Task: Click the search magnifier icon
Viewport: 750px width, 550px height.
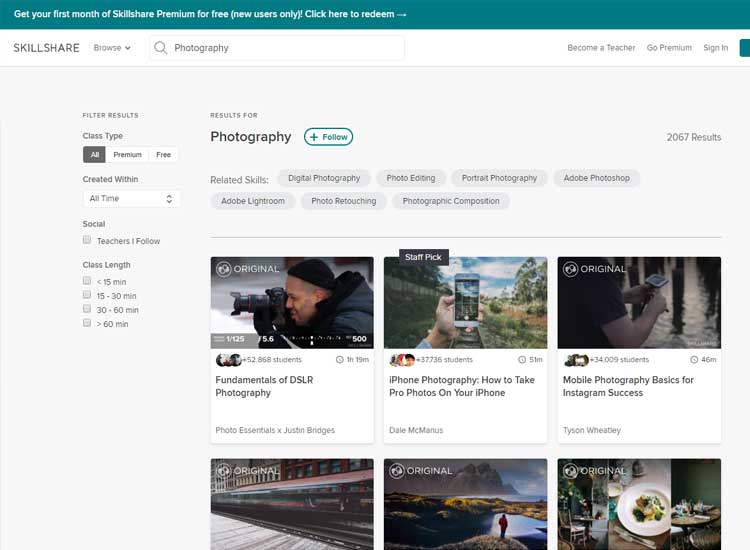Action: pyautogui.click(x=161, y=47)
